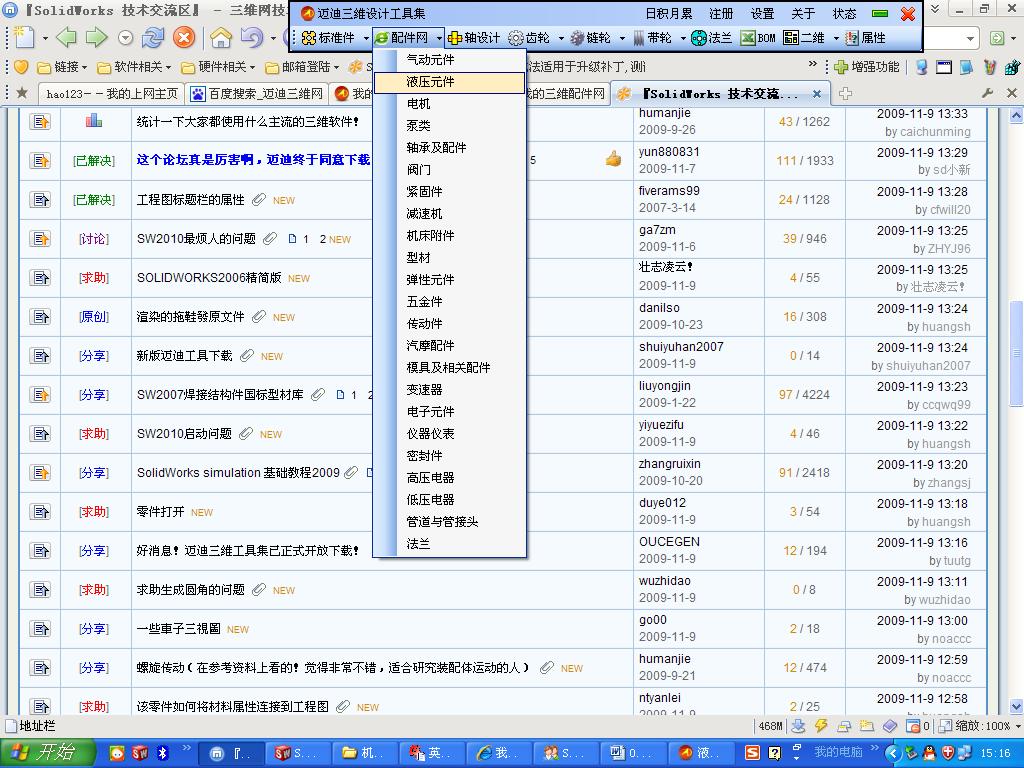This screenshot has height=768, width=1024.
Task: Open the 带轮 pulley tool
Action: [652, 38]
